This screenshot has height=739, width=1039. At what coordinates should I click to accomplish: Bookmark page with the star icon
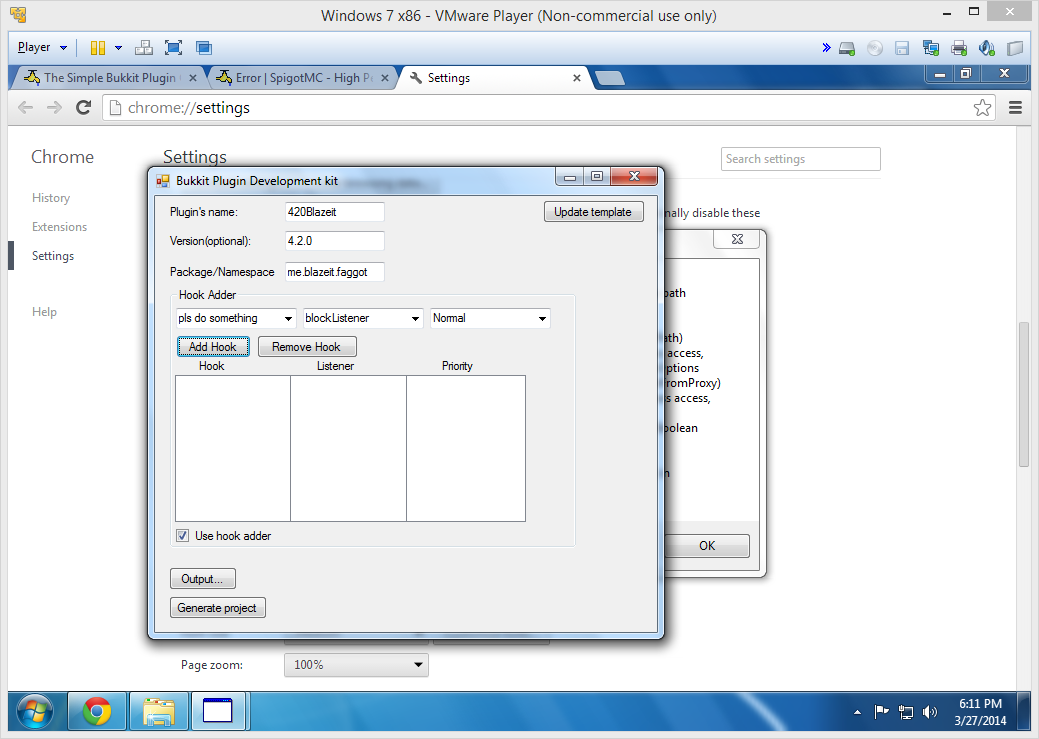click(x=982, y=108)
